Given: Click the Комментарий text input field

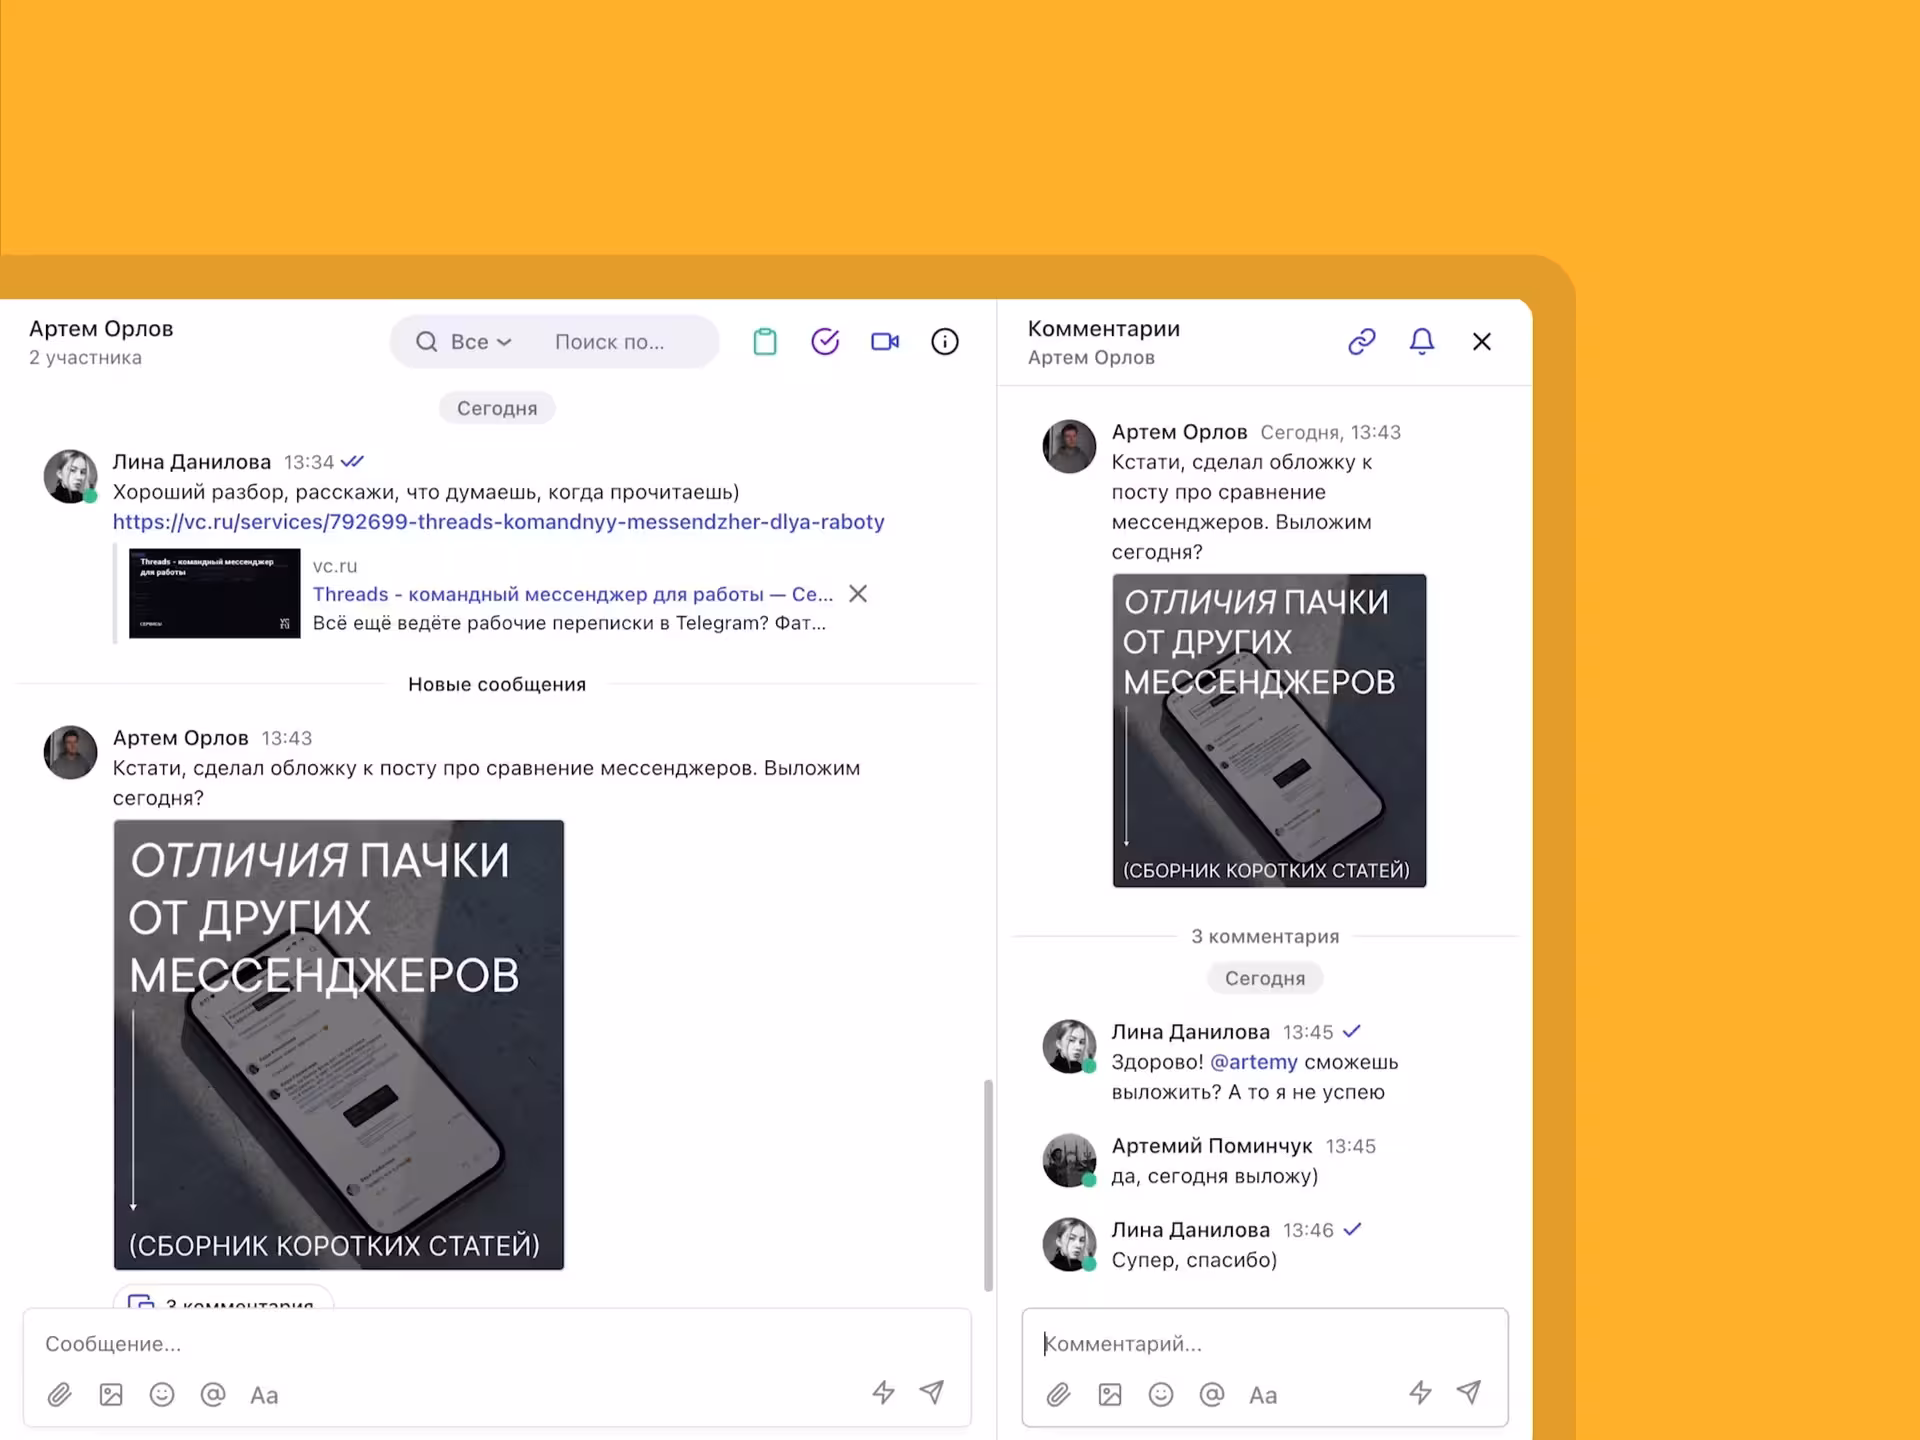Looking at the screenshot, I should (x=1264, y=1343).
